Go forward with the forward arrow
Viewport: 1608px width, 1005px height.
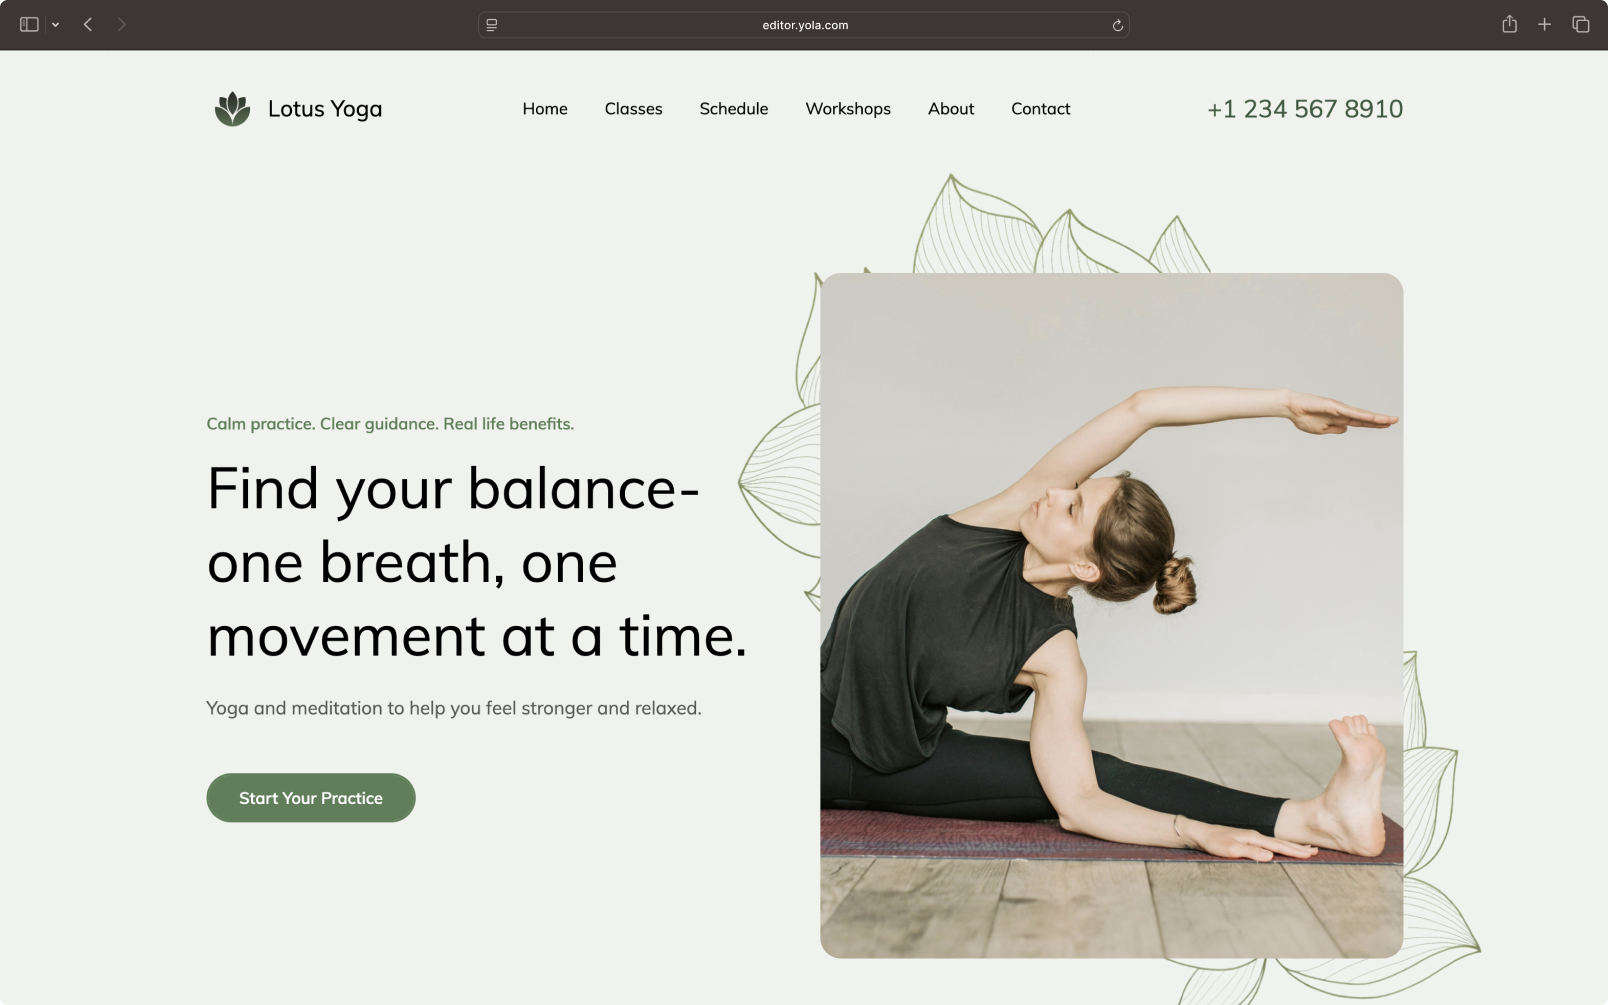click(122, 25)
